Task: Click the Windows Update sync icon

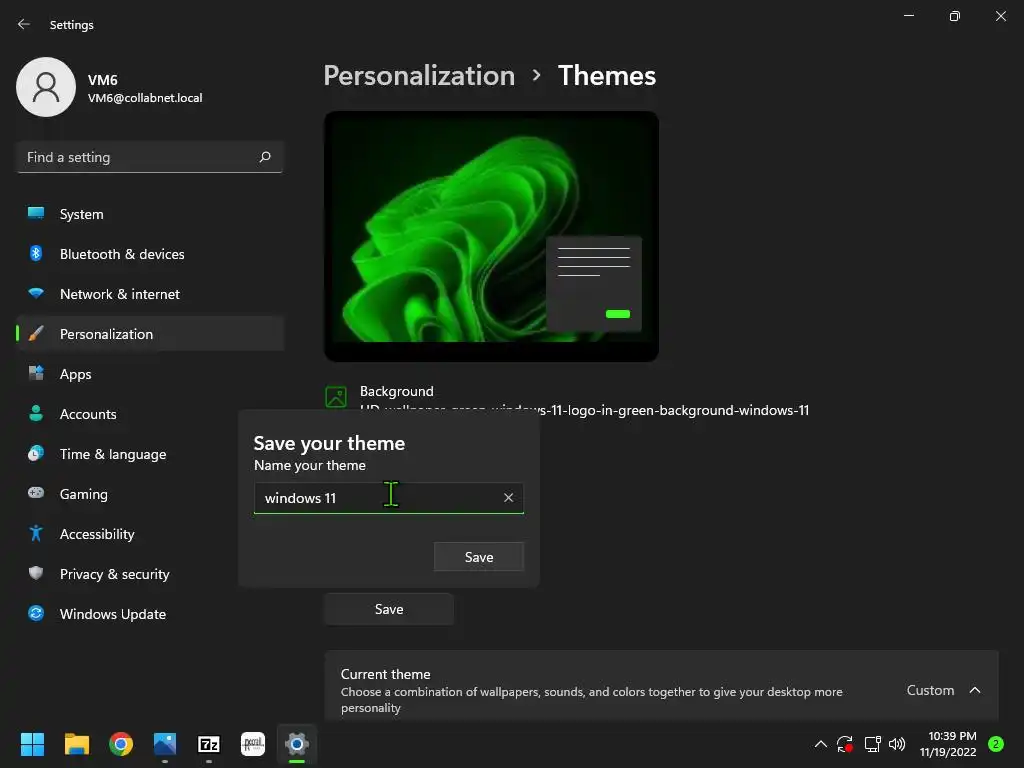Action: (x=36, y=613)
